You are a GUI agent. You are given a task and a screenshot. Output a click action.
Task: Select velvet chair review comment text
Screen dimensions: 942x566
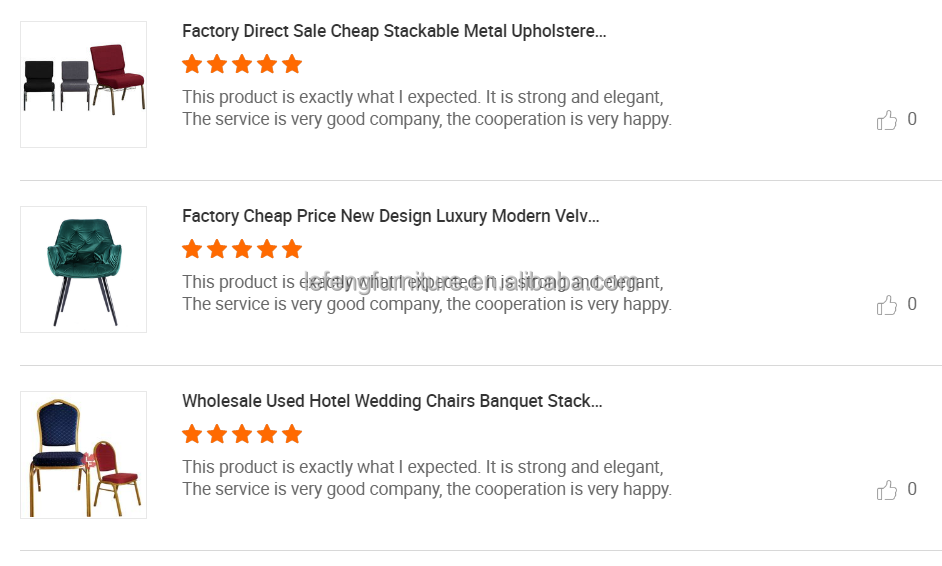pos(427,293)
